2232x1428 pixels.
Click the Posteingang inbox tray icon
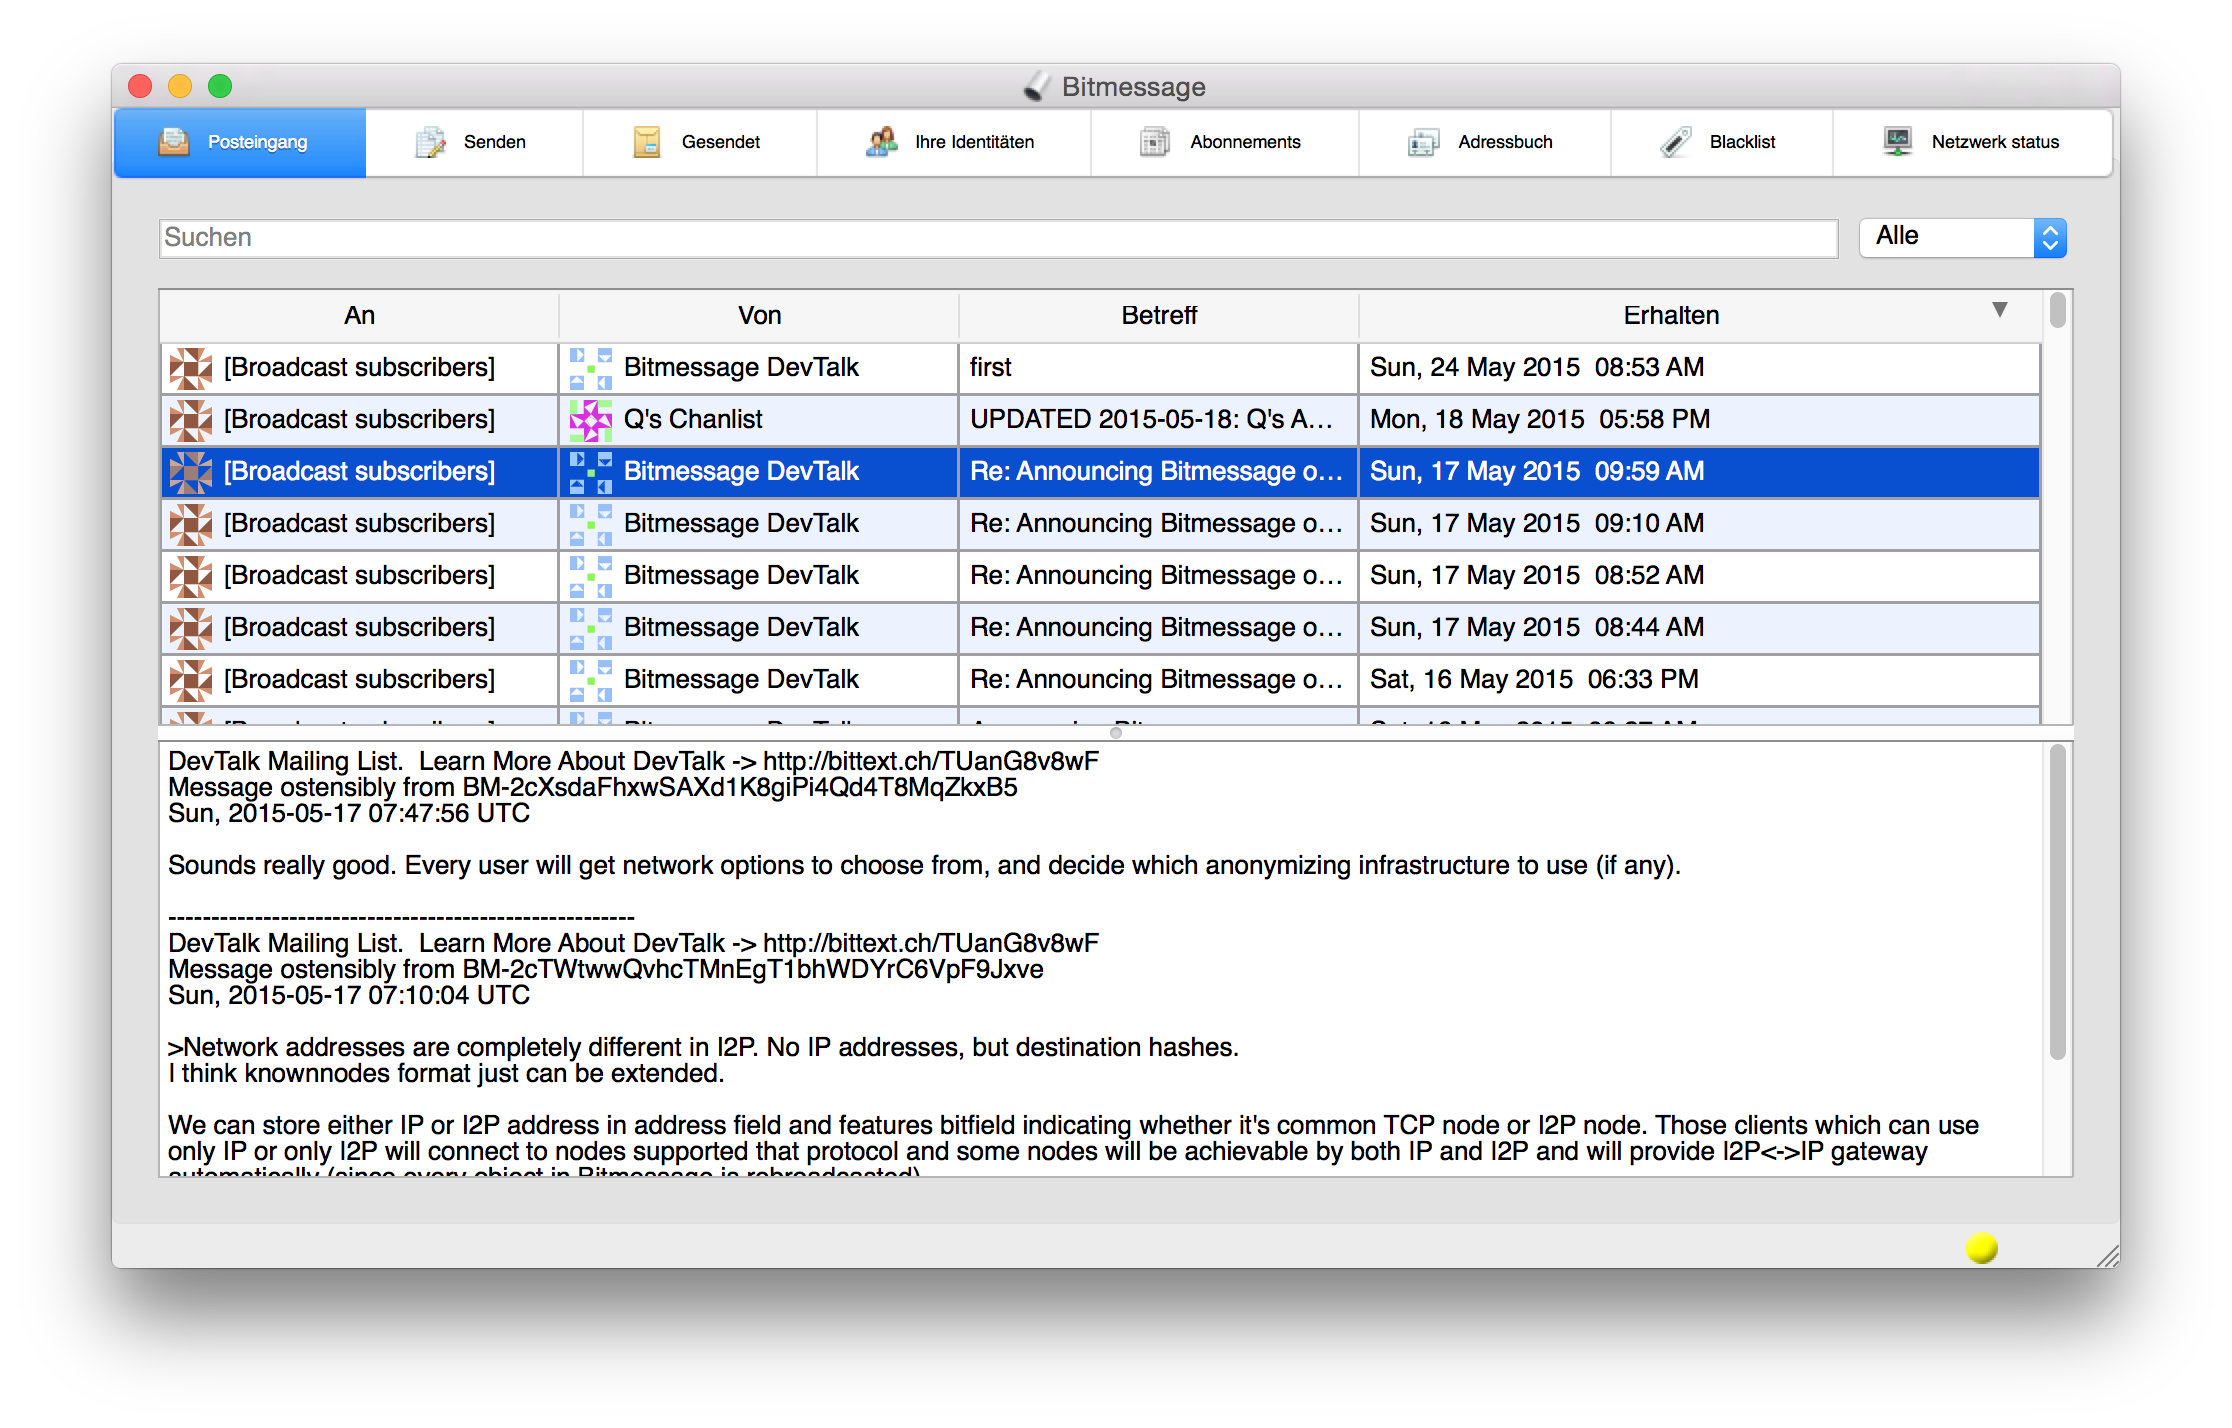click(x=174, y=142)
